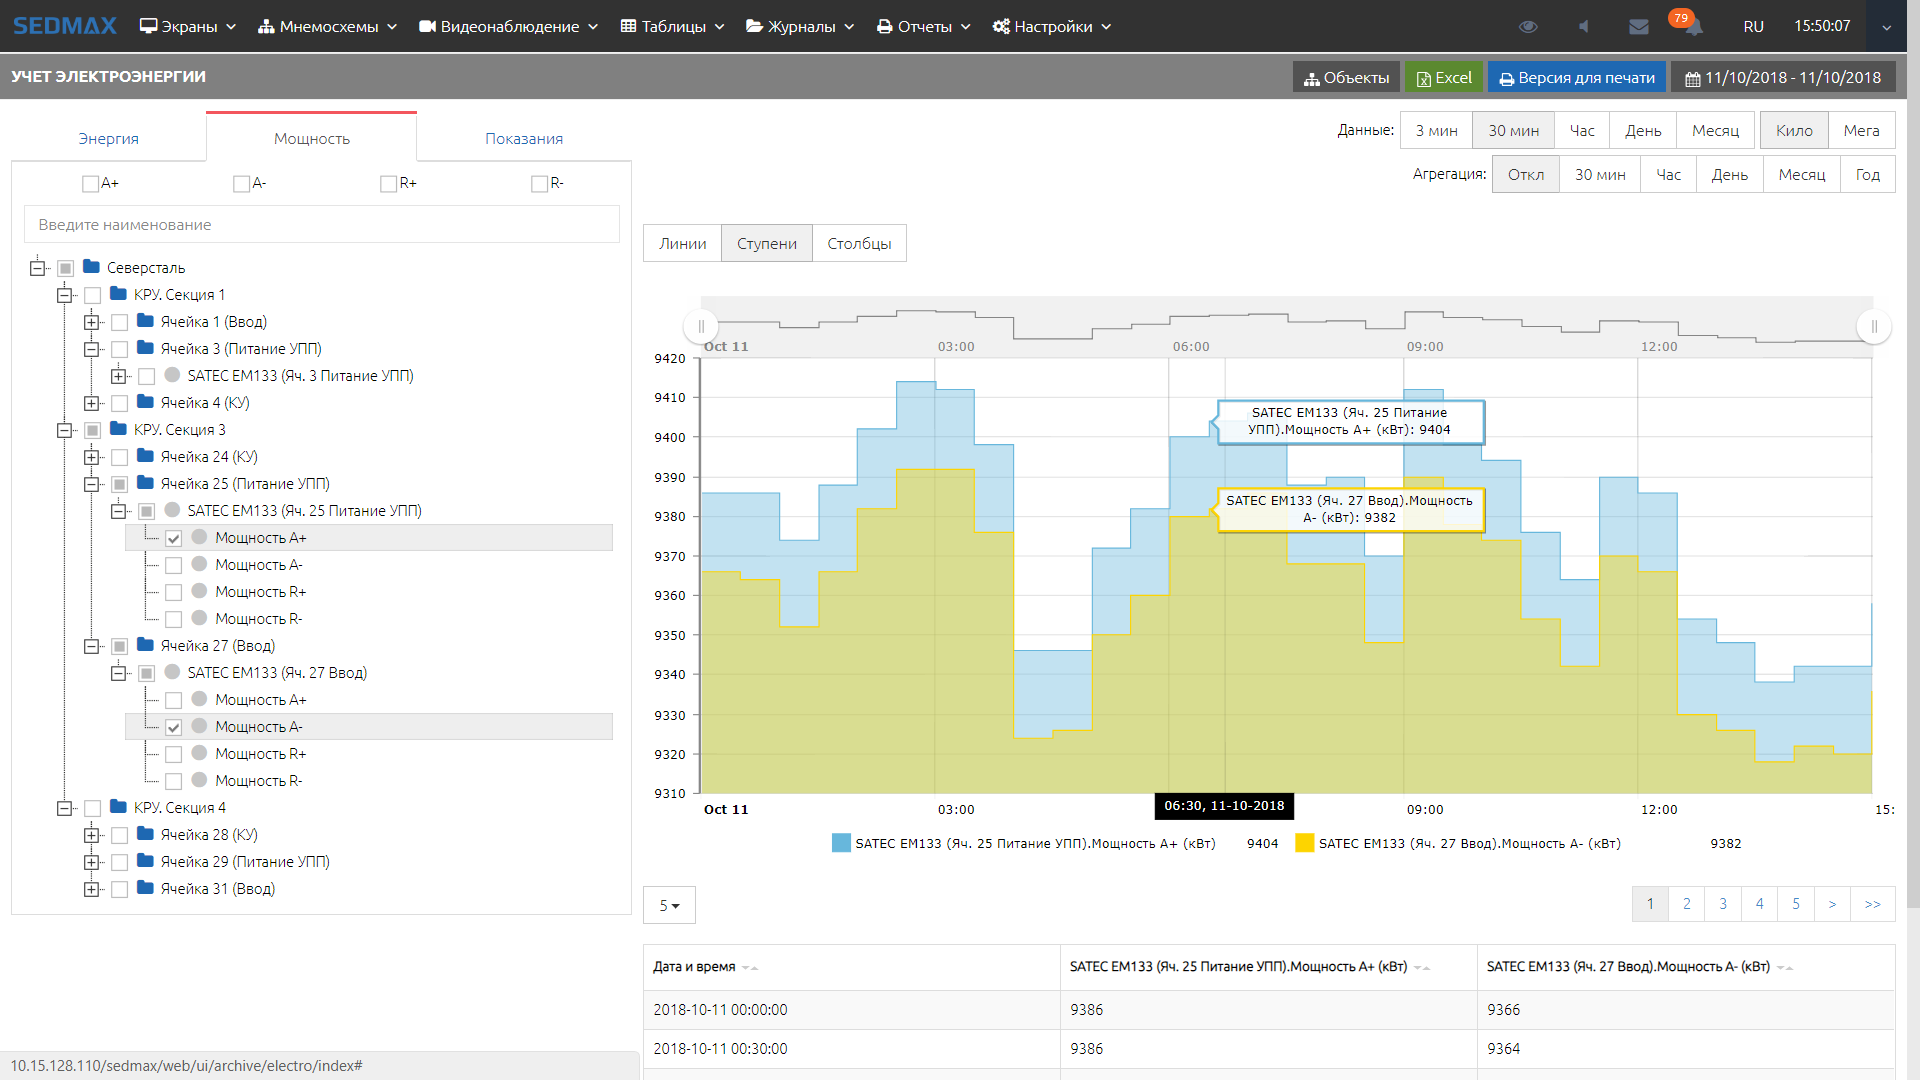Switch to the Показания tab
The width and height of the screenshot is (1920, 1080).
tap(523, 138)
